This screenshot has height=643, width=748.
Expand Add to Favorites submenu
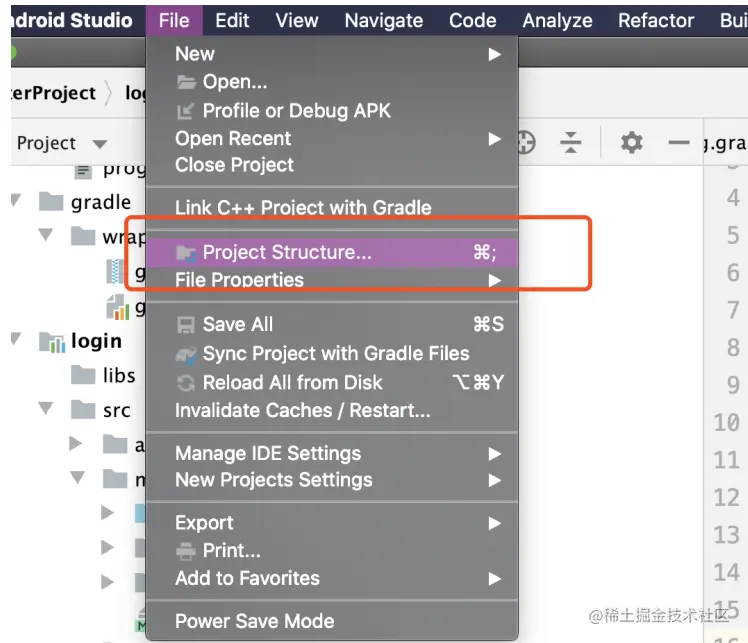click(332, 578)
